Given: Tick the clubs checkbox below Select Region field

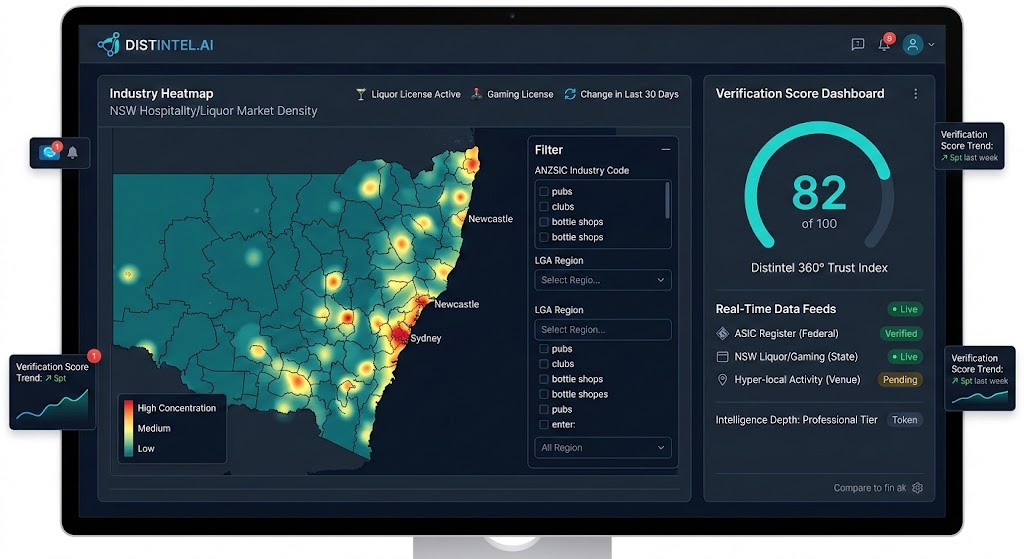Looking at the screenshot, I should point(543,364).
